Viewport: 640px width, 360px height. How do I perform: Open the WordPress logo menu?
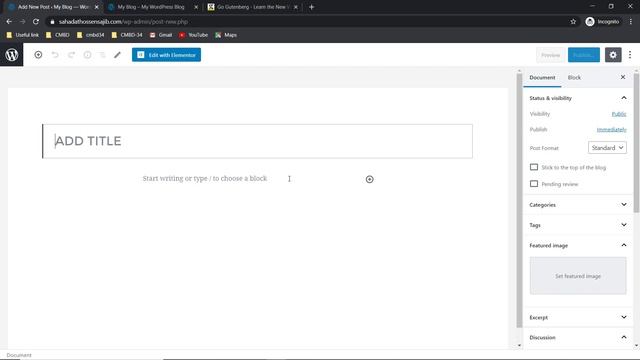pyautogui.click(x=11, y=55)
